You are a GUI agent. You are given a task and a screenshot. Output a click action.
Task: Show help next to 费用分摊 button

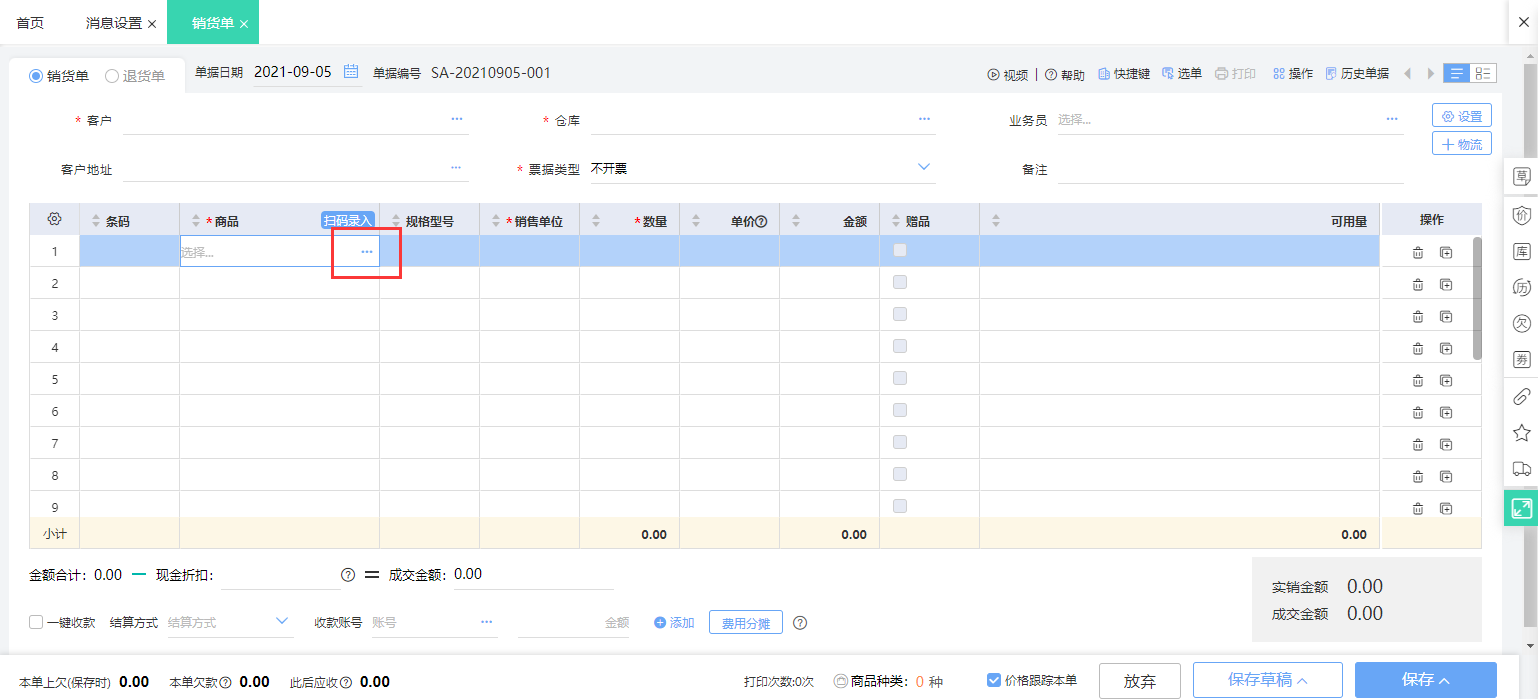pyautogui.click(x=800, y=623)
